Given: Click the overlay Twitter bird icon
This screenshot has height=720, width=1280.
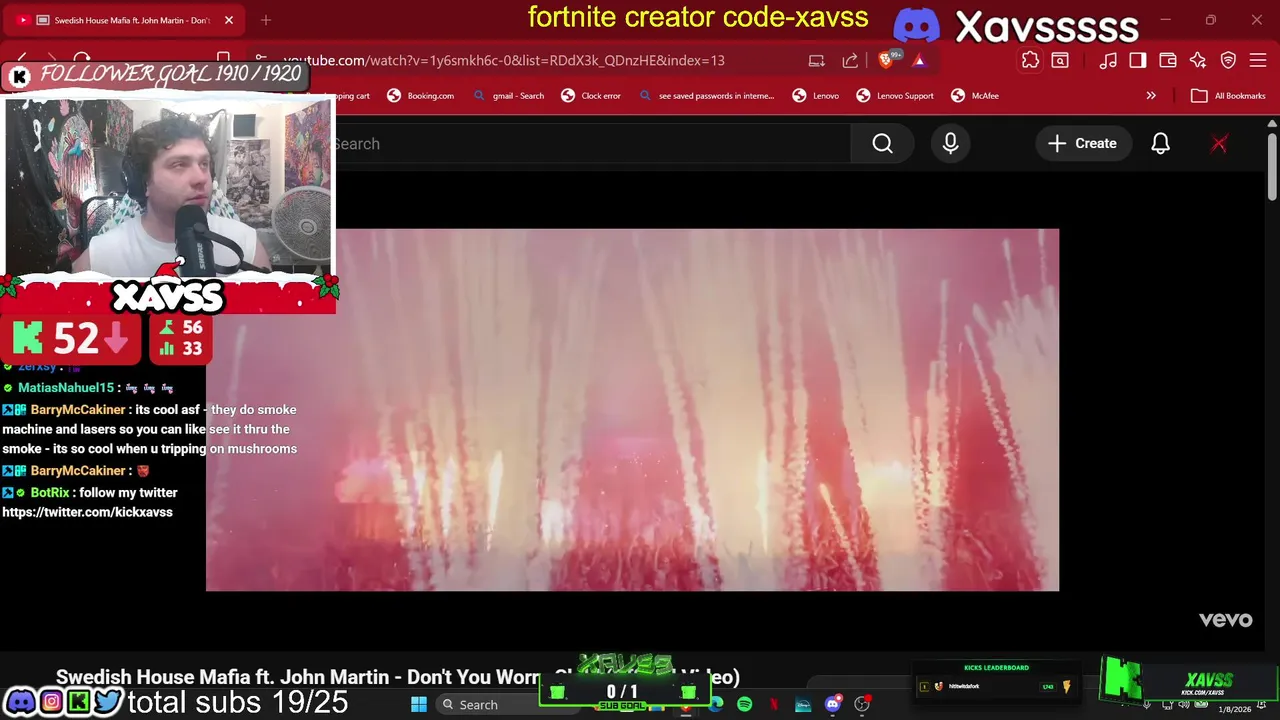Looking at the screenshot, I should coord(108,702).
